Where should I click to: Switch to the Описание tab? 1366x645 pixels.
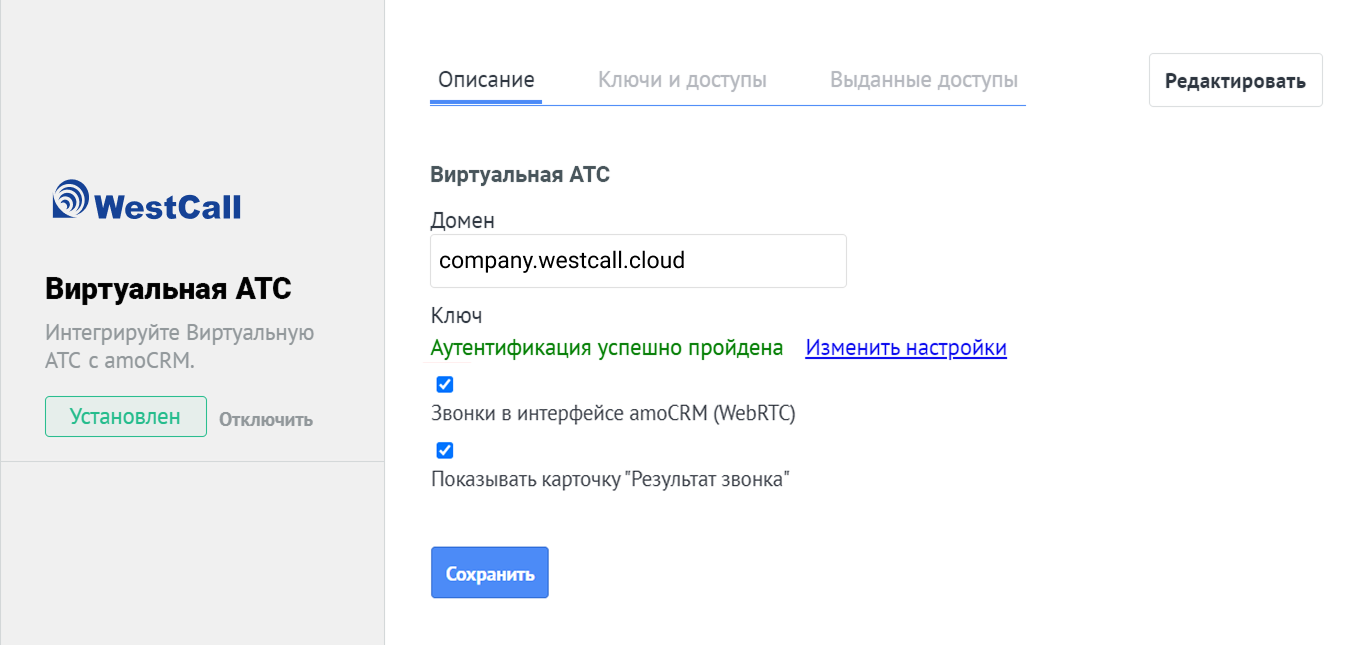click(x=486, y=80)
